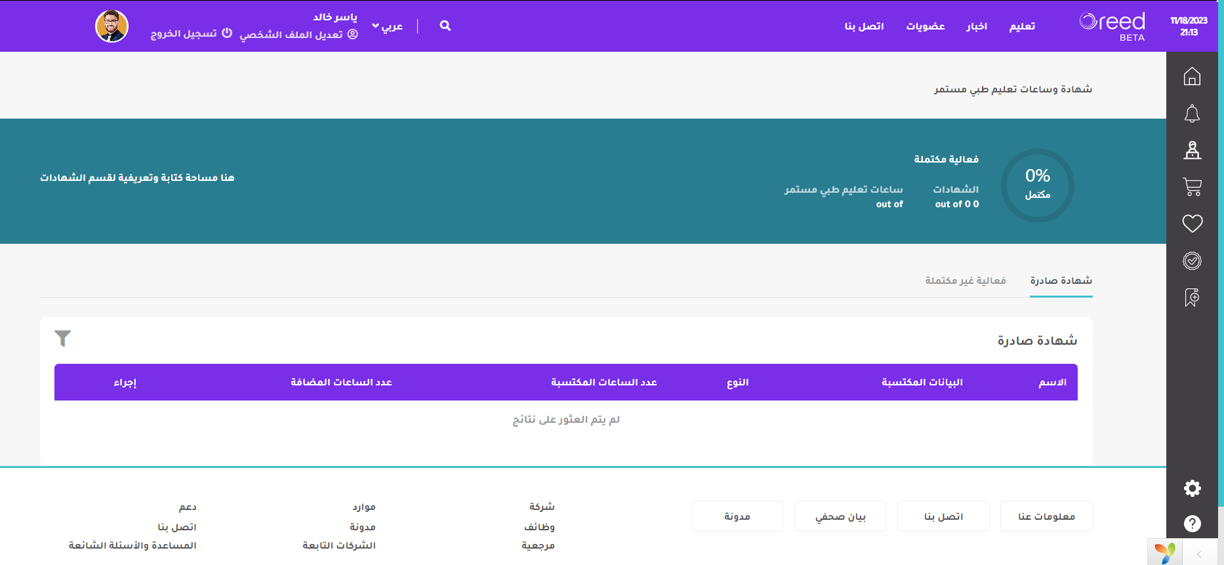The image size is (1224, 565).
Task: Click the certificate checkmark badge icon
Action: click(x=1192, y=261)
